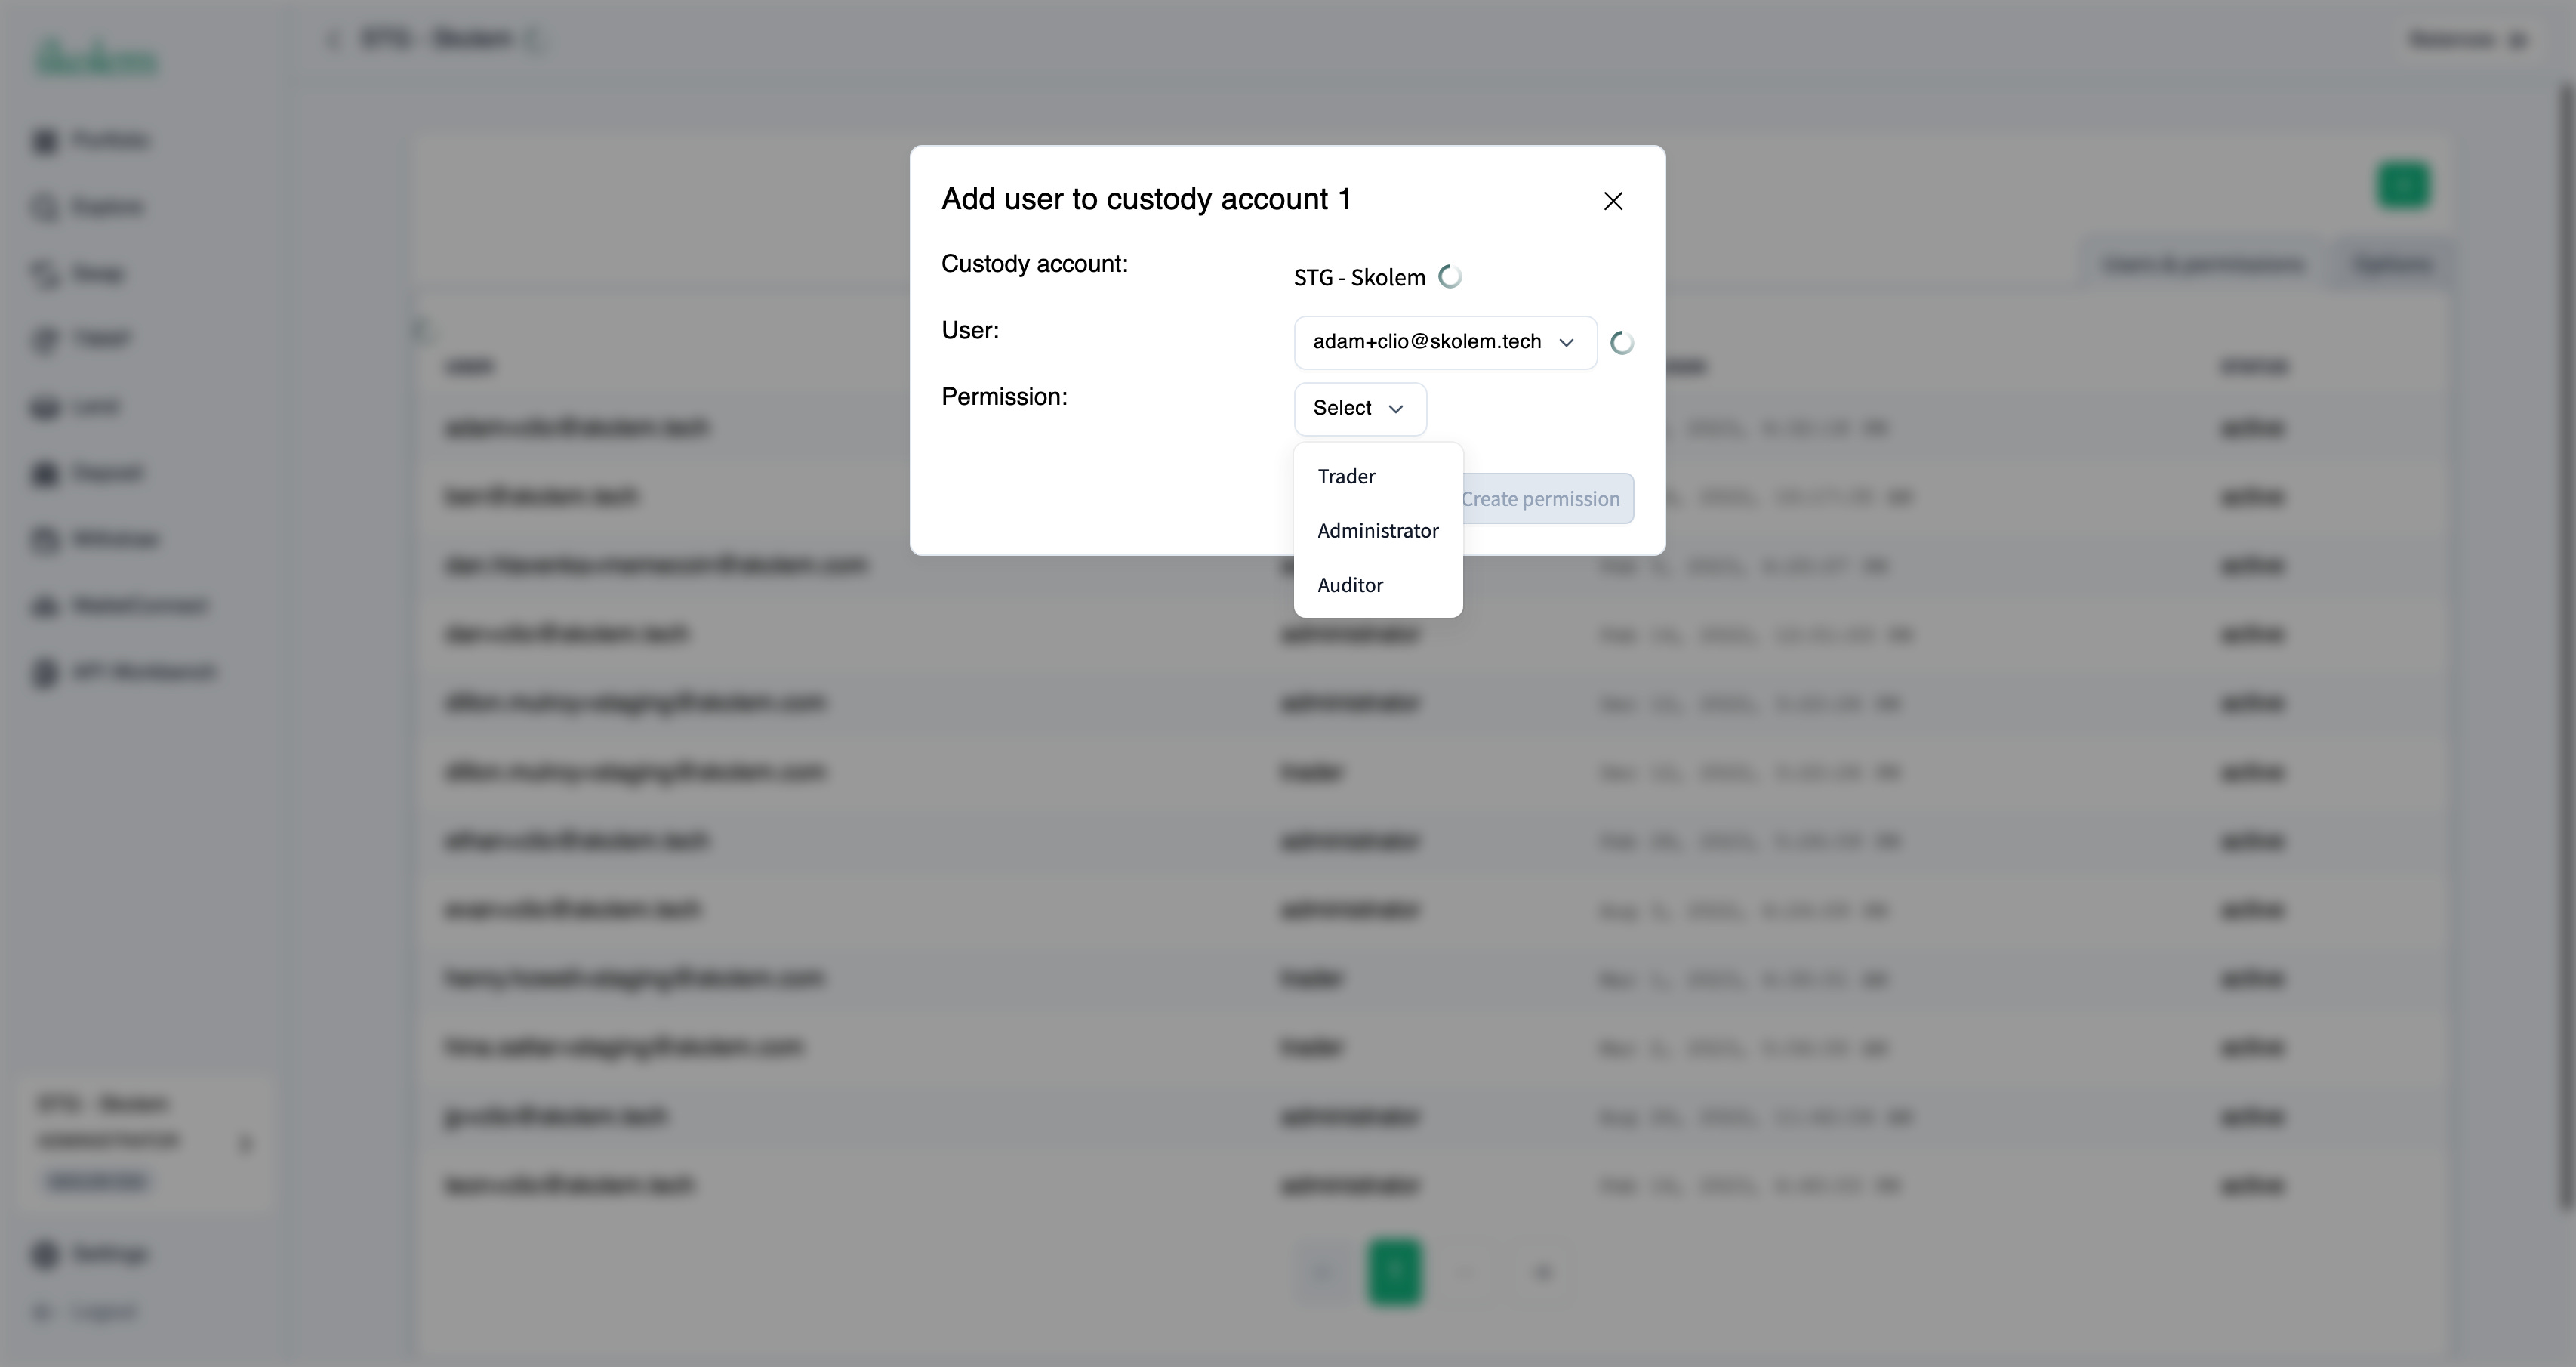This screenshot has height=1367, width=2576.
Task: Click the Explore sidebar icon
Action: [x=45, y=207]
